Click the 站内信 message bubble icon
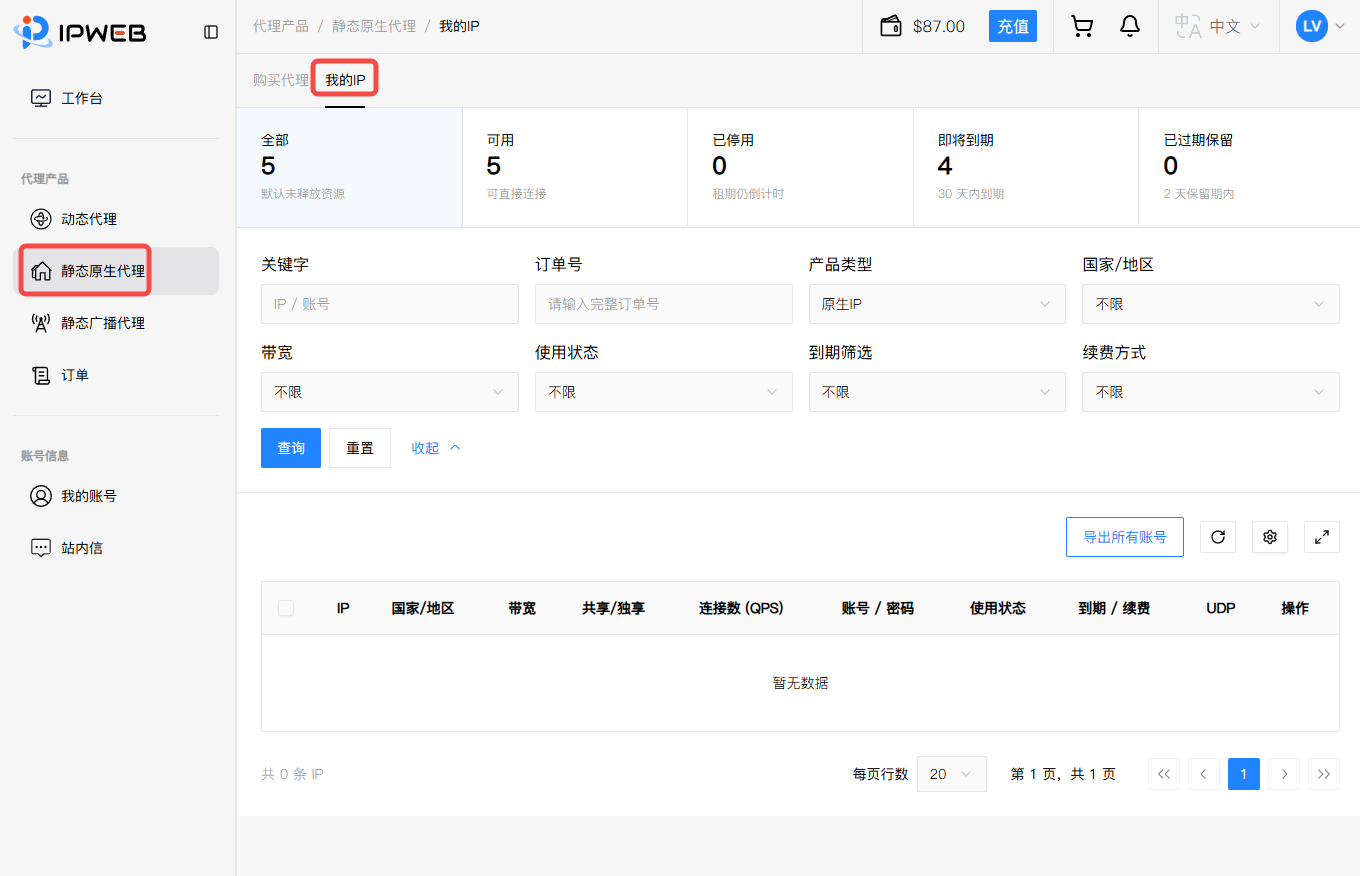Viewport: 1360px width, 876px height. pos(41,548)
